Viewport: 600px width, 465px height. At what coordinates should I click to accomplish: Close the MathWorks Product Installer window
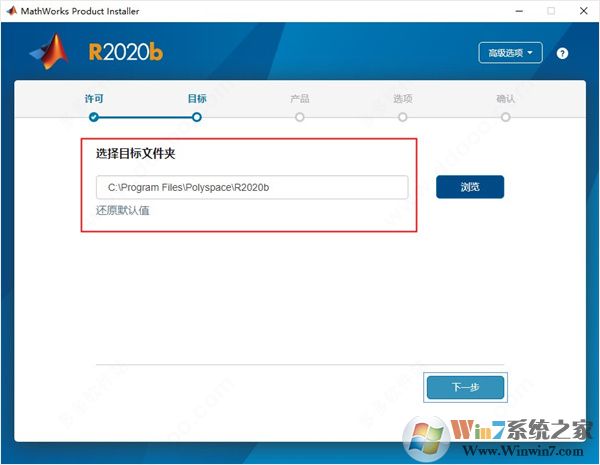(x=584, y=11)
